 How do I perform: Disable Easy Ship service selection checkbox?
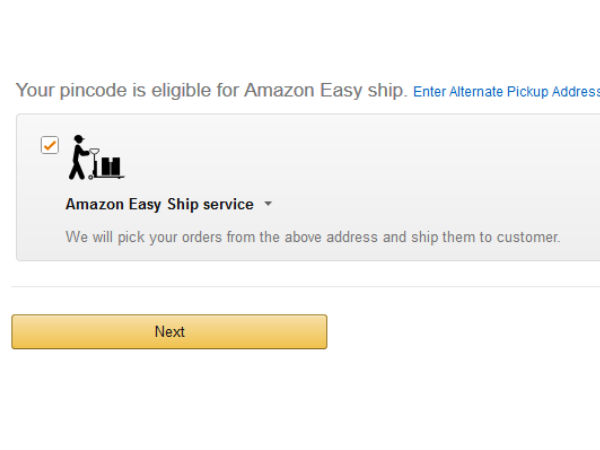click(49, 146)
